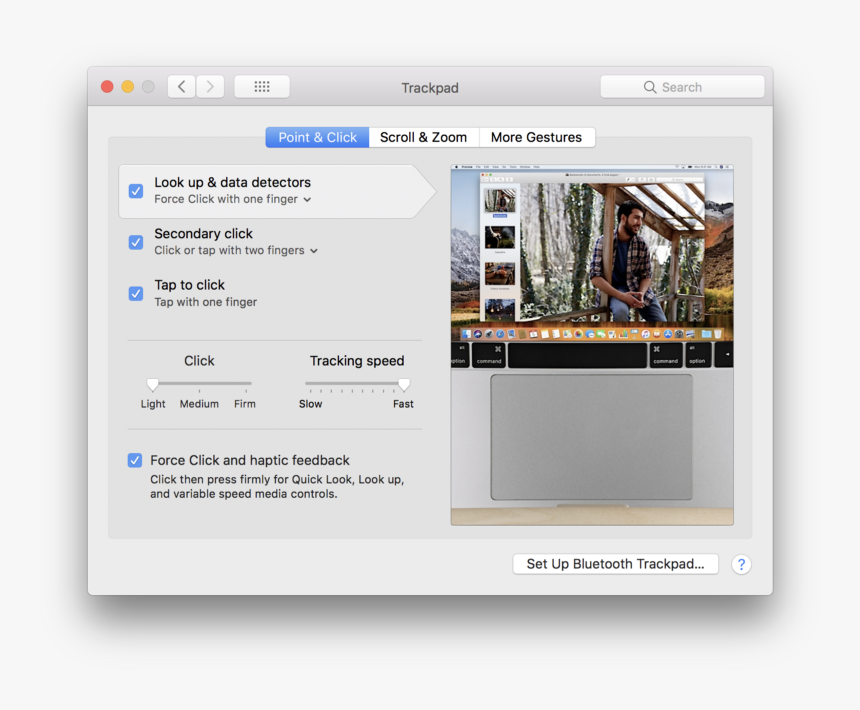
Task: Open the More Gestures tab
Action: (x=537, y=137)
